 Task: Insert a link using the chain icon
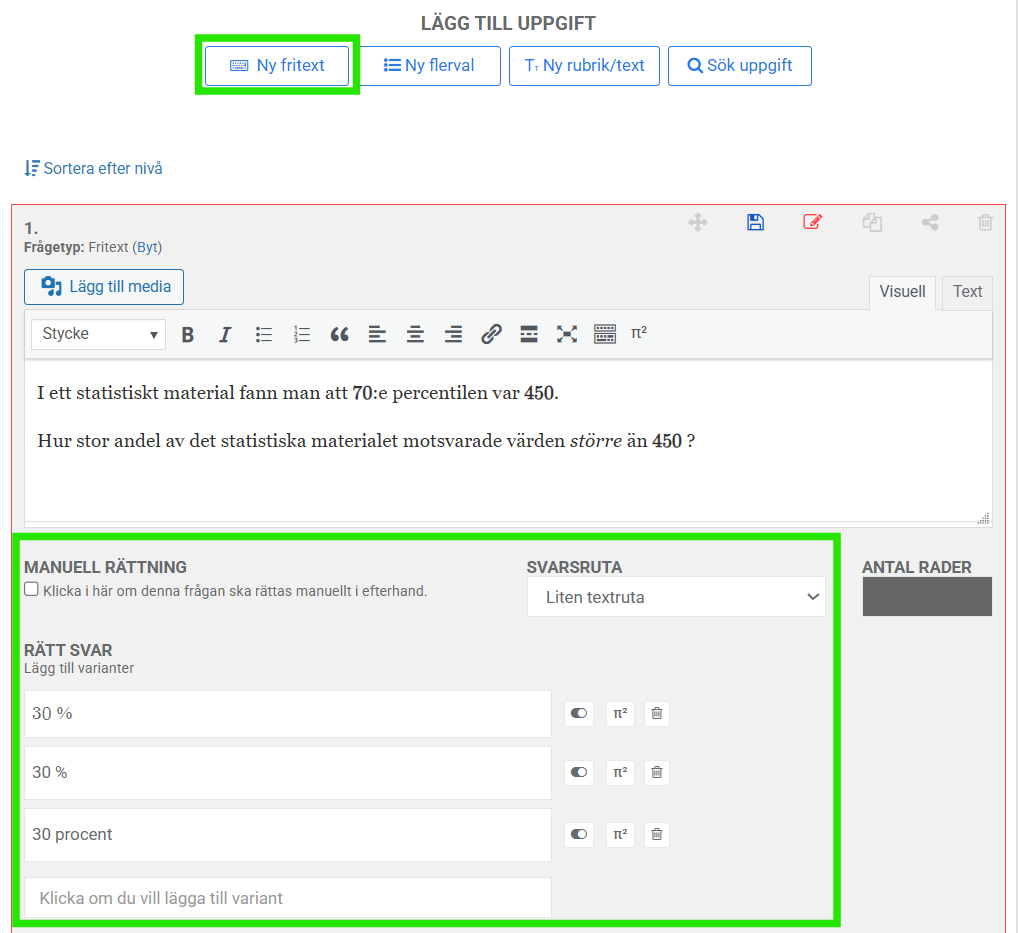pos(491,335)
